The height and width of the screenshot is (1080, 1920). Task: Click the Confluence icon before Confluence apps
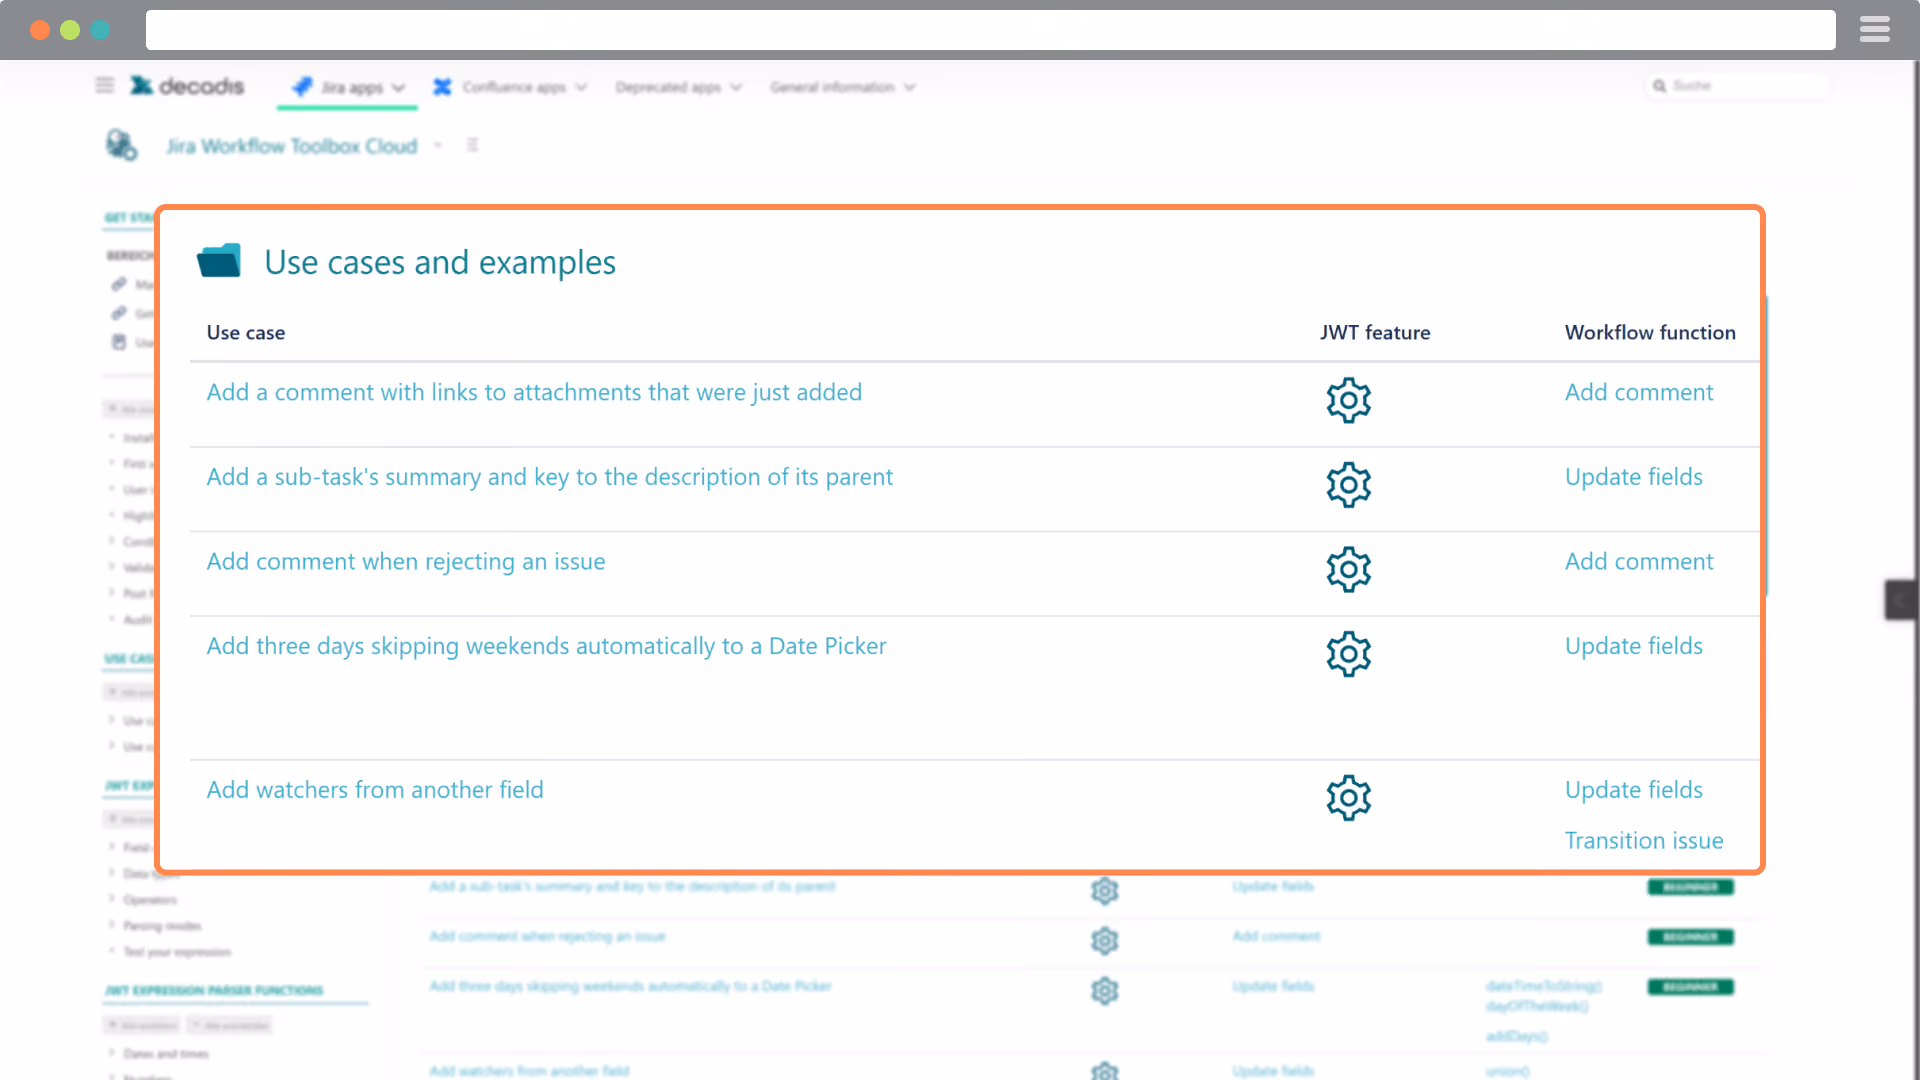(442, 87)
